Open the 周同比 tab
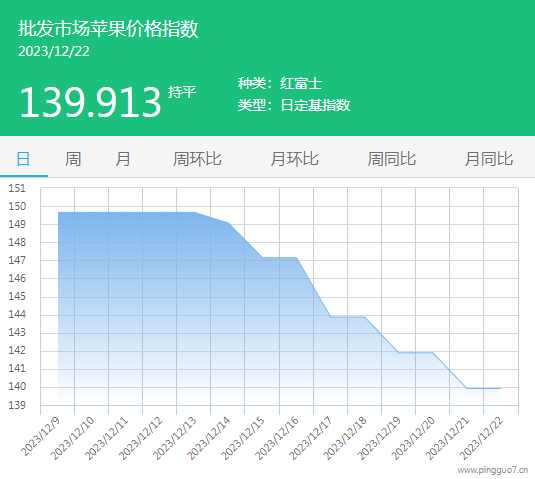 (392, 159)
